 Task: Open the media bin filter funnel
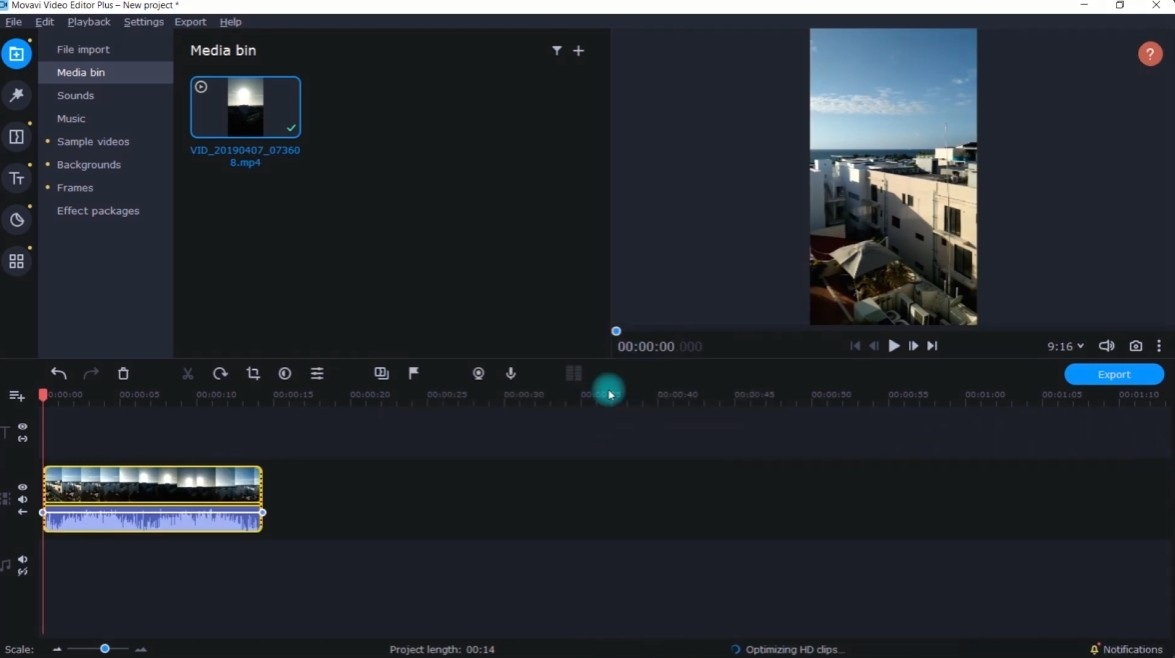point(557,50)
